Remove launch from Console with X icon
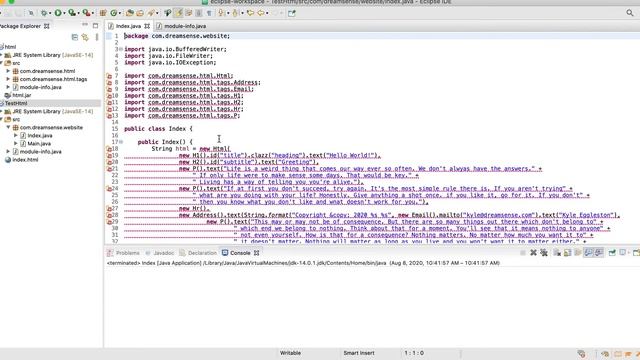Image resolution: width=640 pixels, height=360 pixels. coord(533,253)
